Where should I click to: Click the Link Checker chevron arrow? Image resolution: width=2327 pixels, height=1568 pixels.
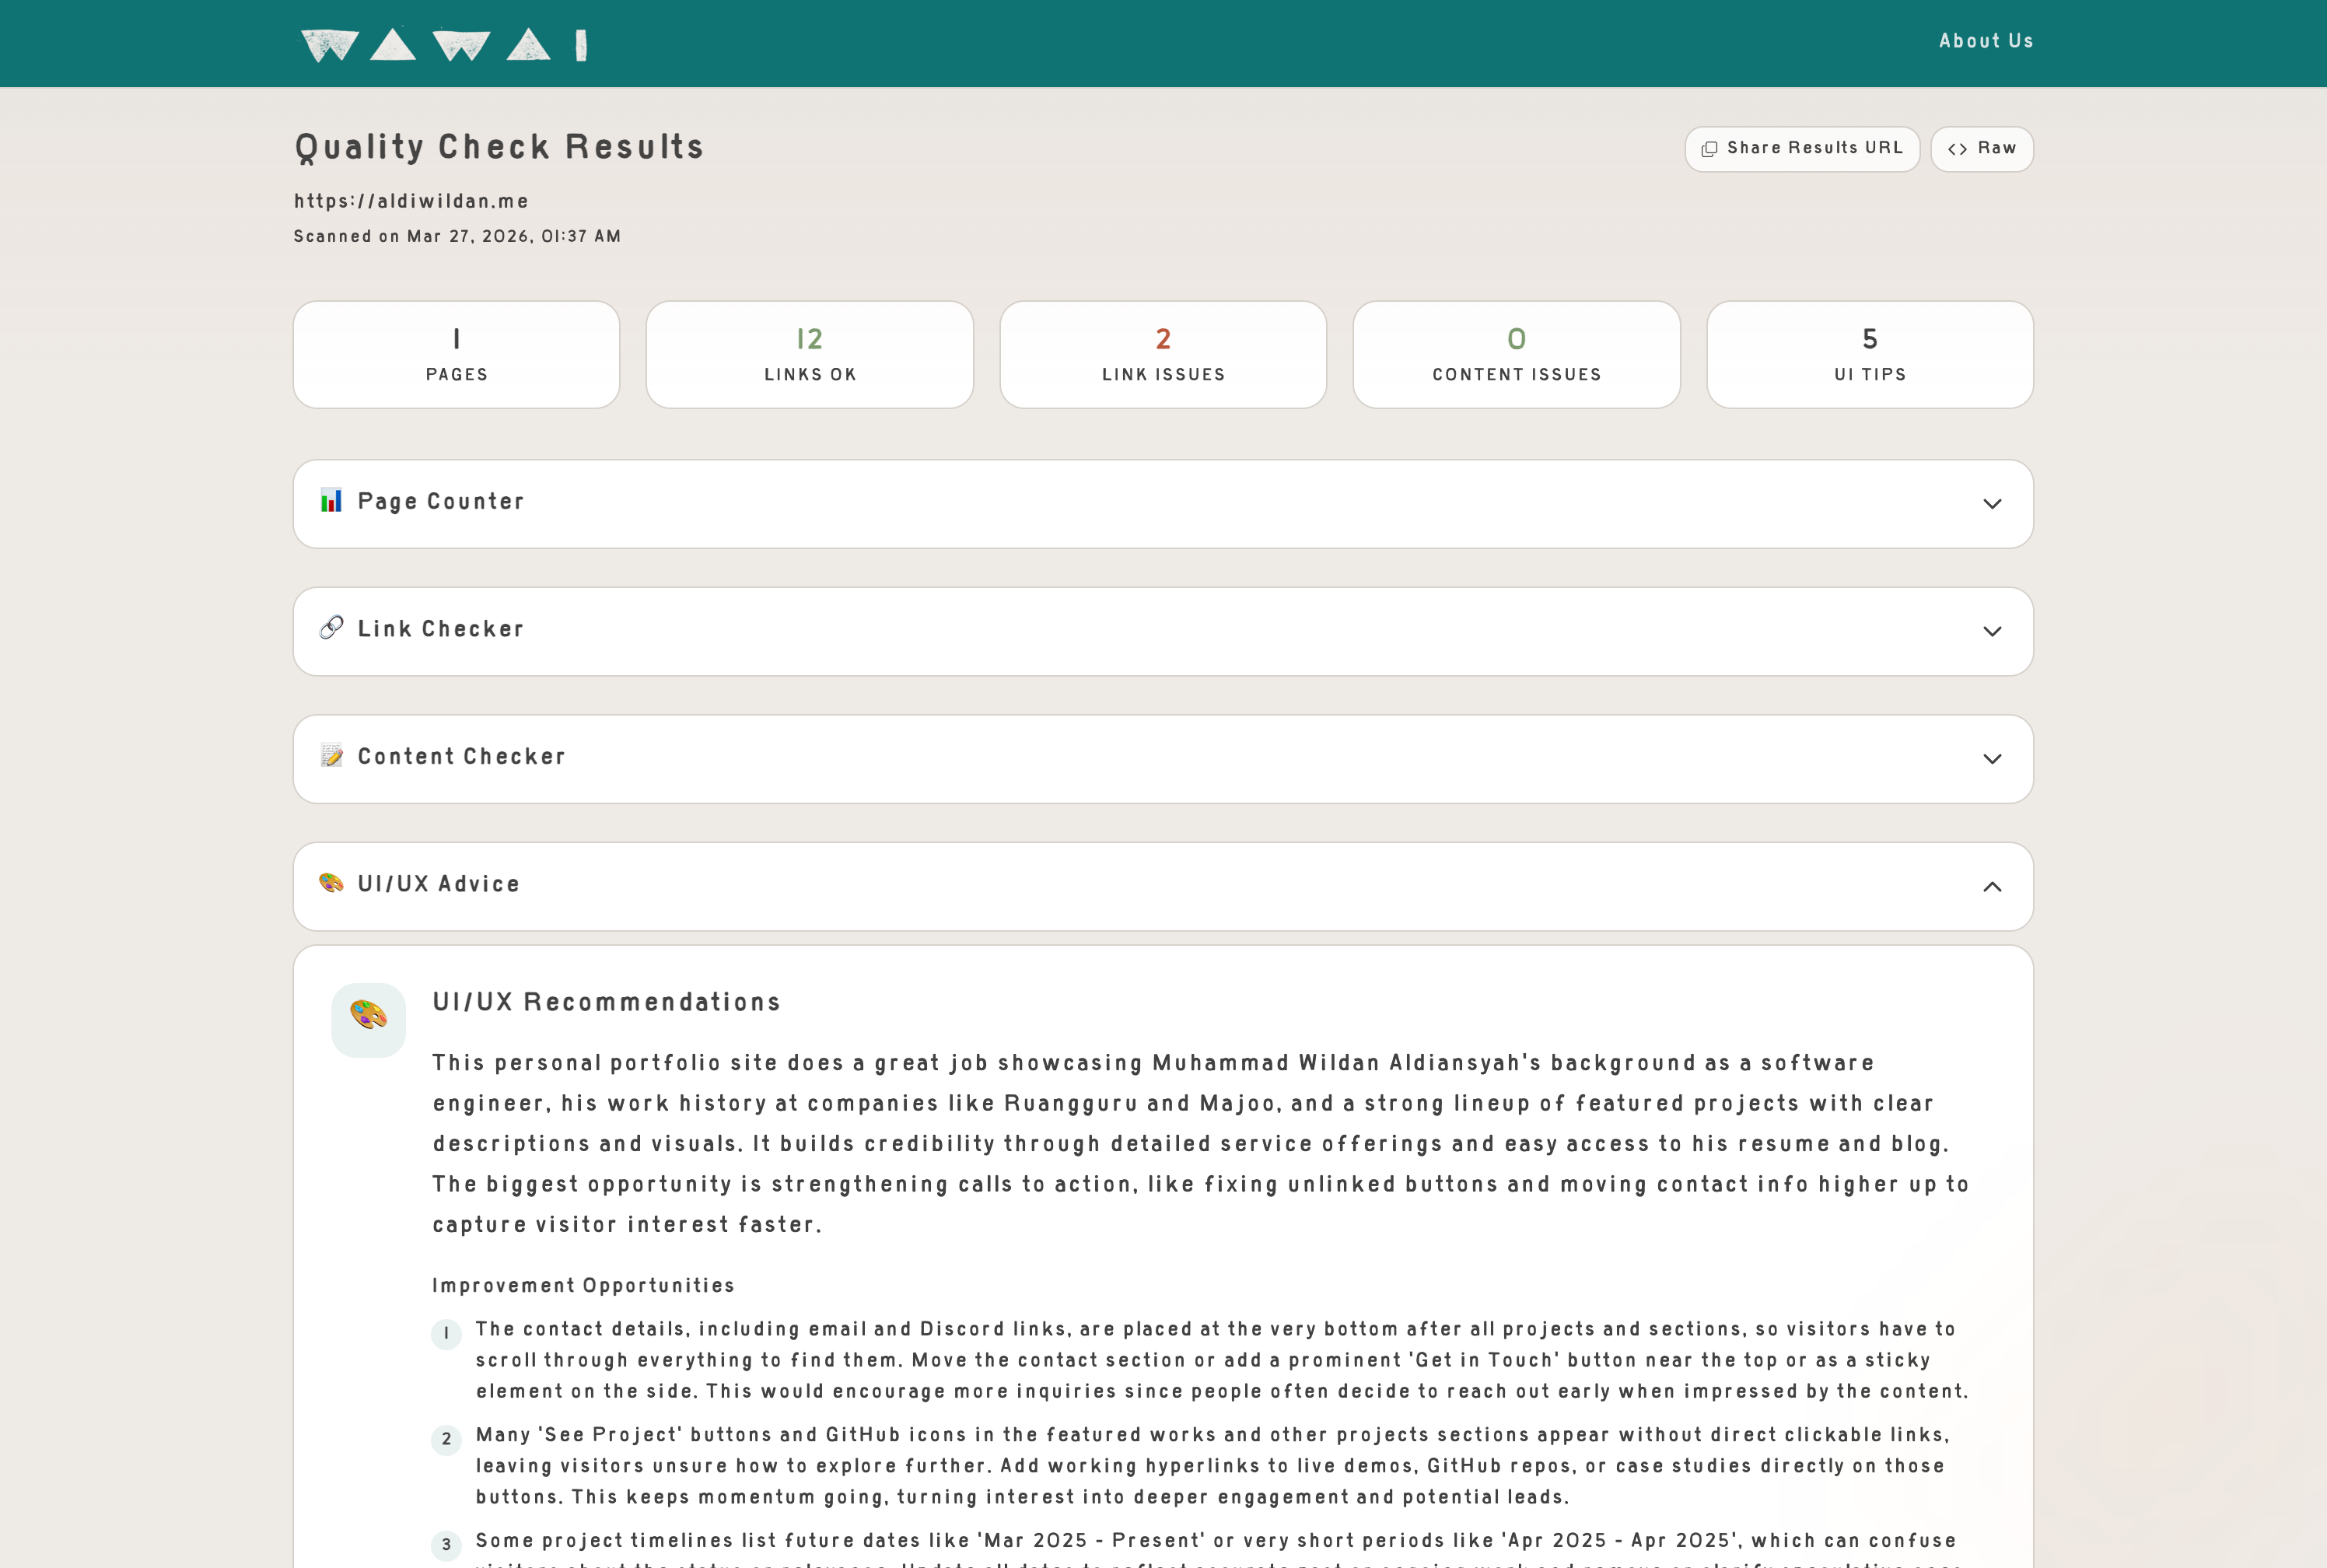tap(1992, 632)
